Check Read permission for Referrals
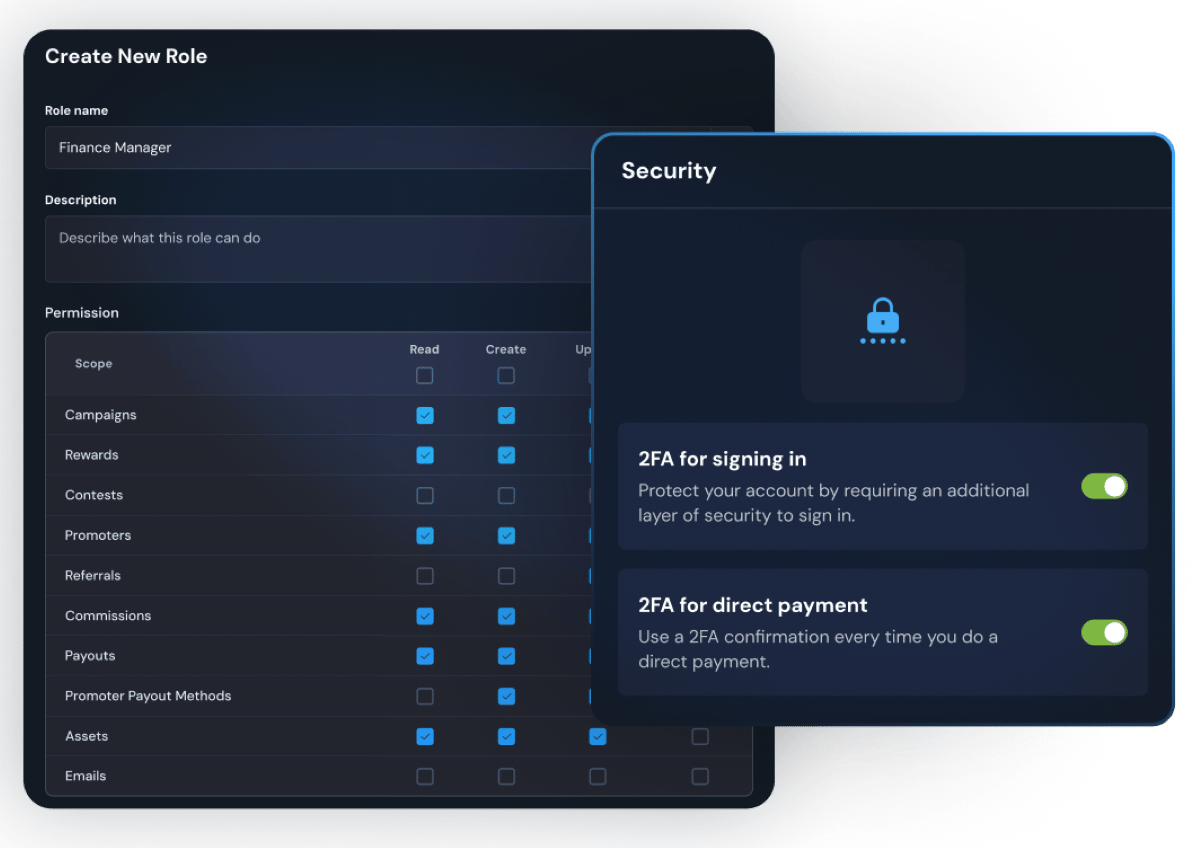 pyautogui.click(x=425, y=576)
